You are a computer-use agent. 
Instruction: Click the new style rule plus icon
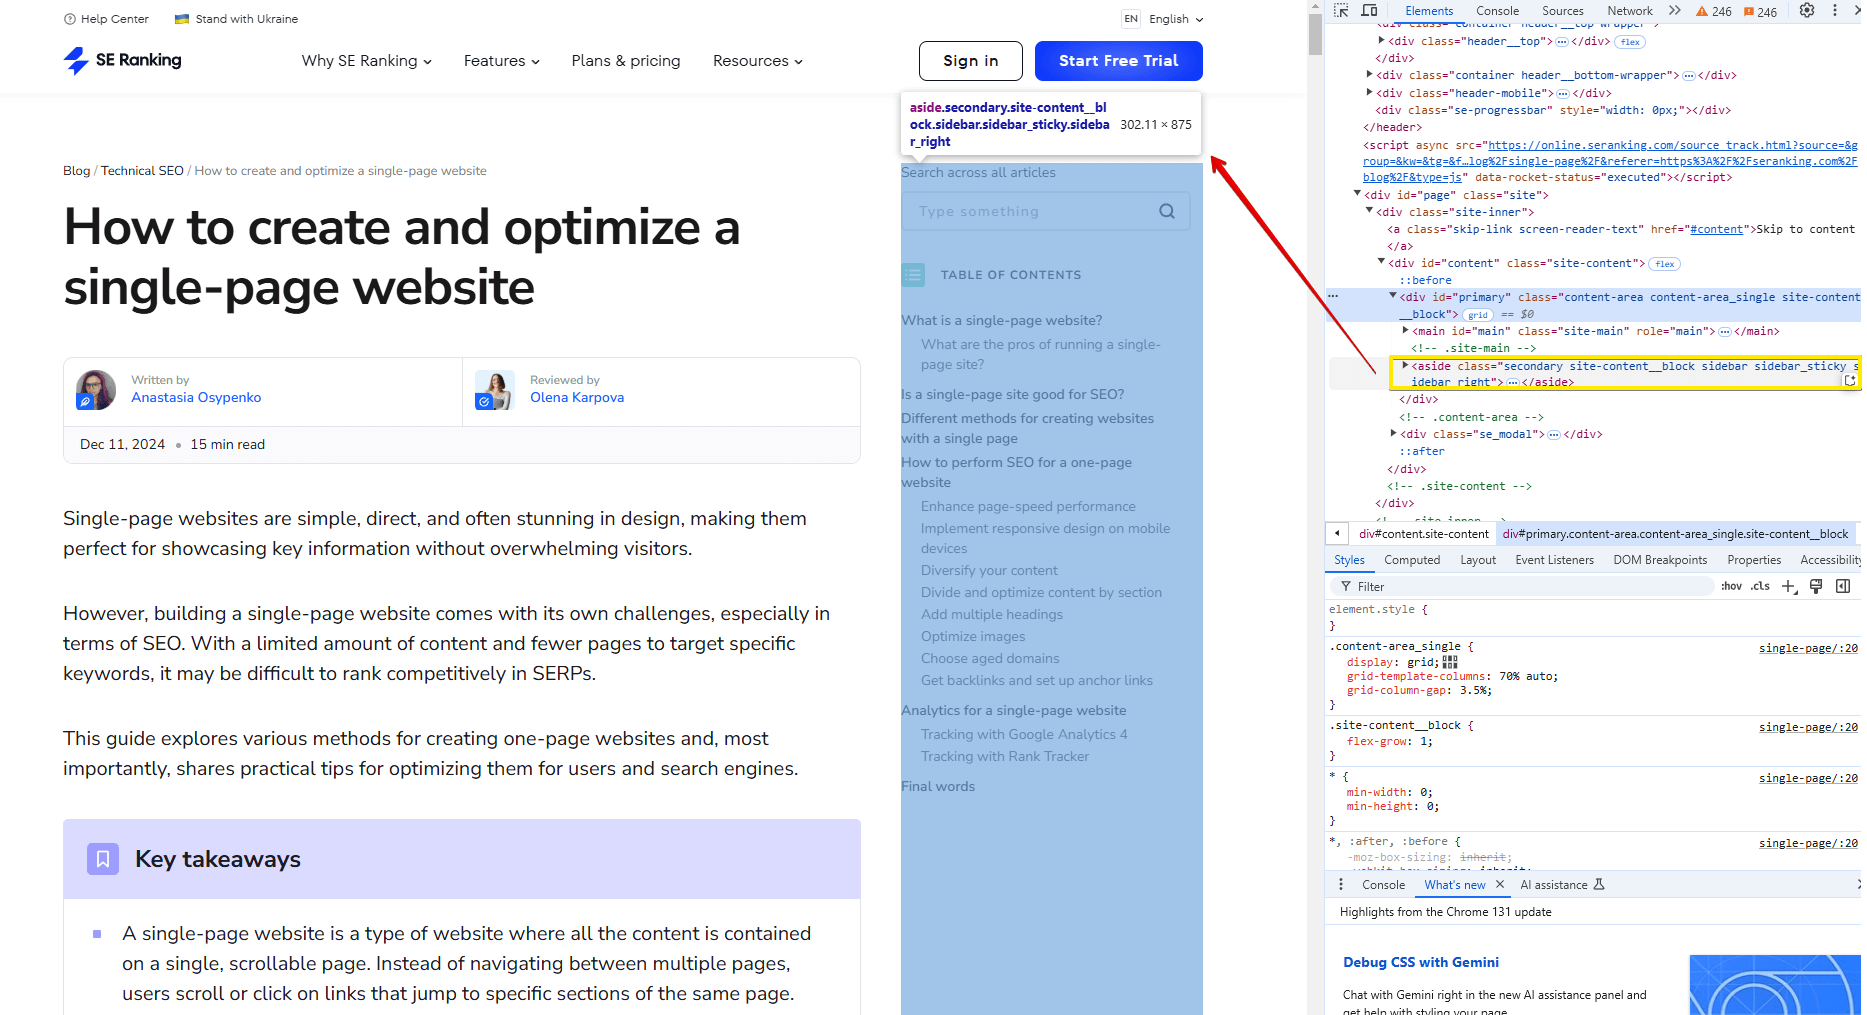[x=1789, y=586]
